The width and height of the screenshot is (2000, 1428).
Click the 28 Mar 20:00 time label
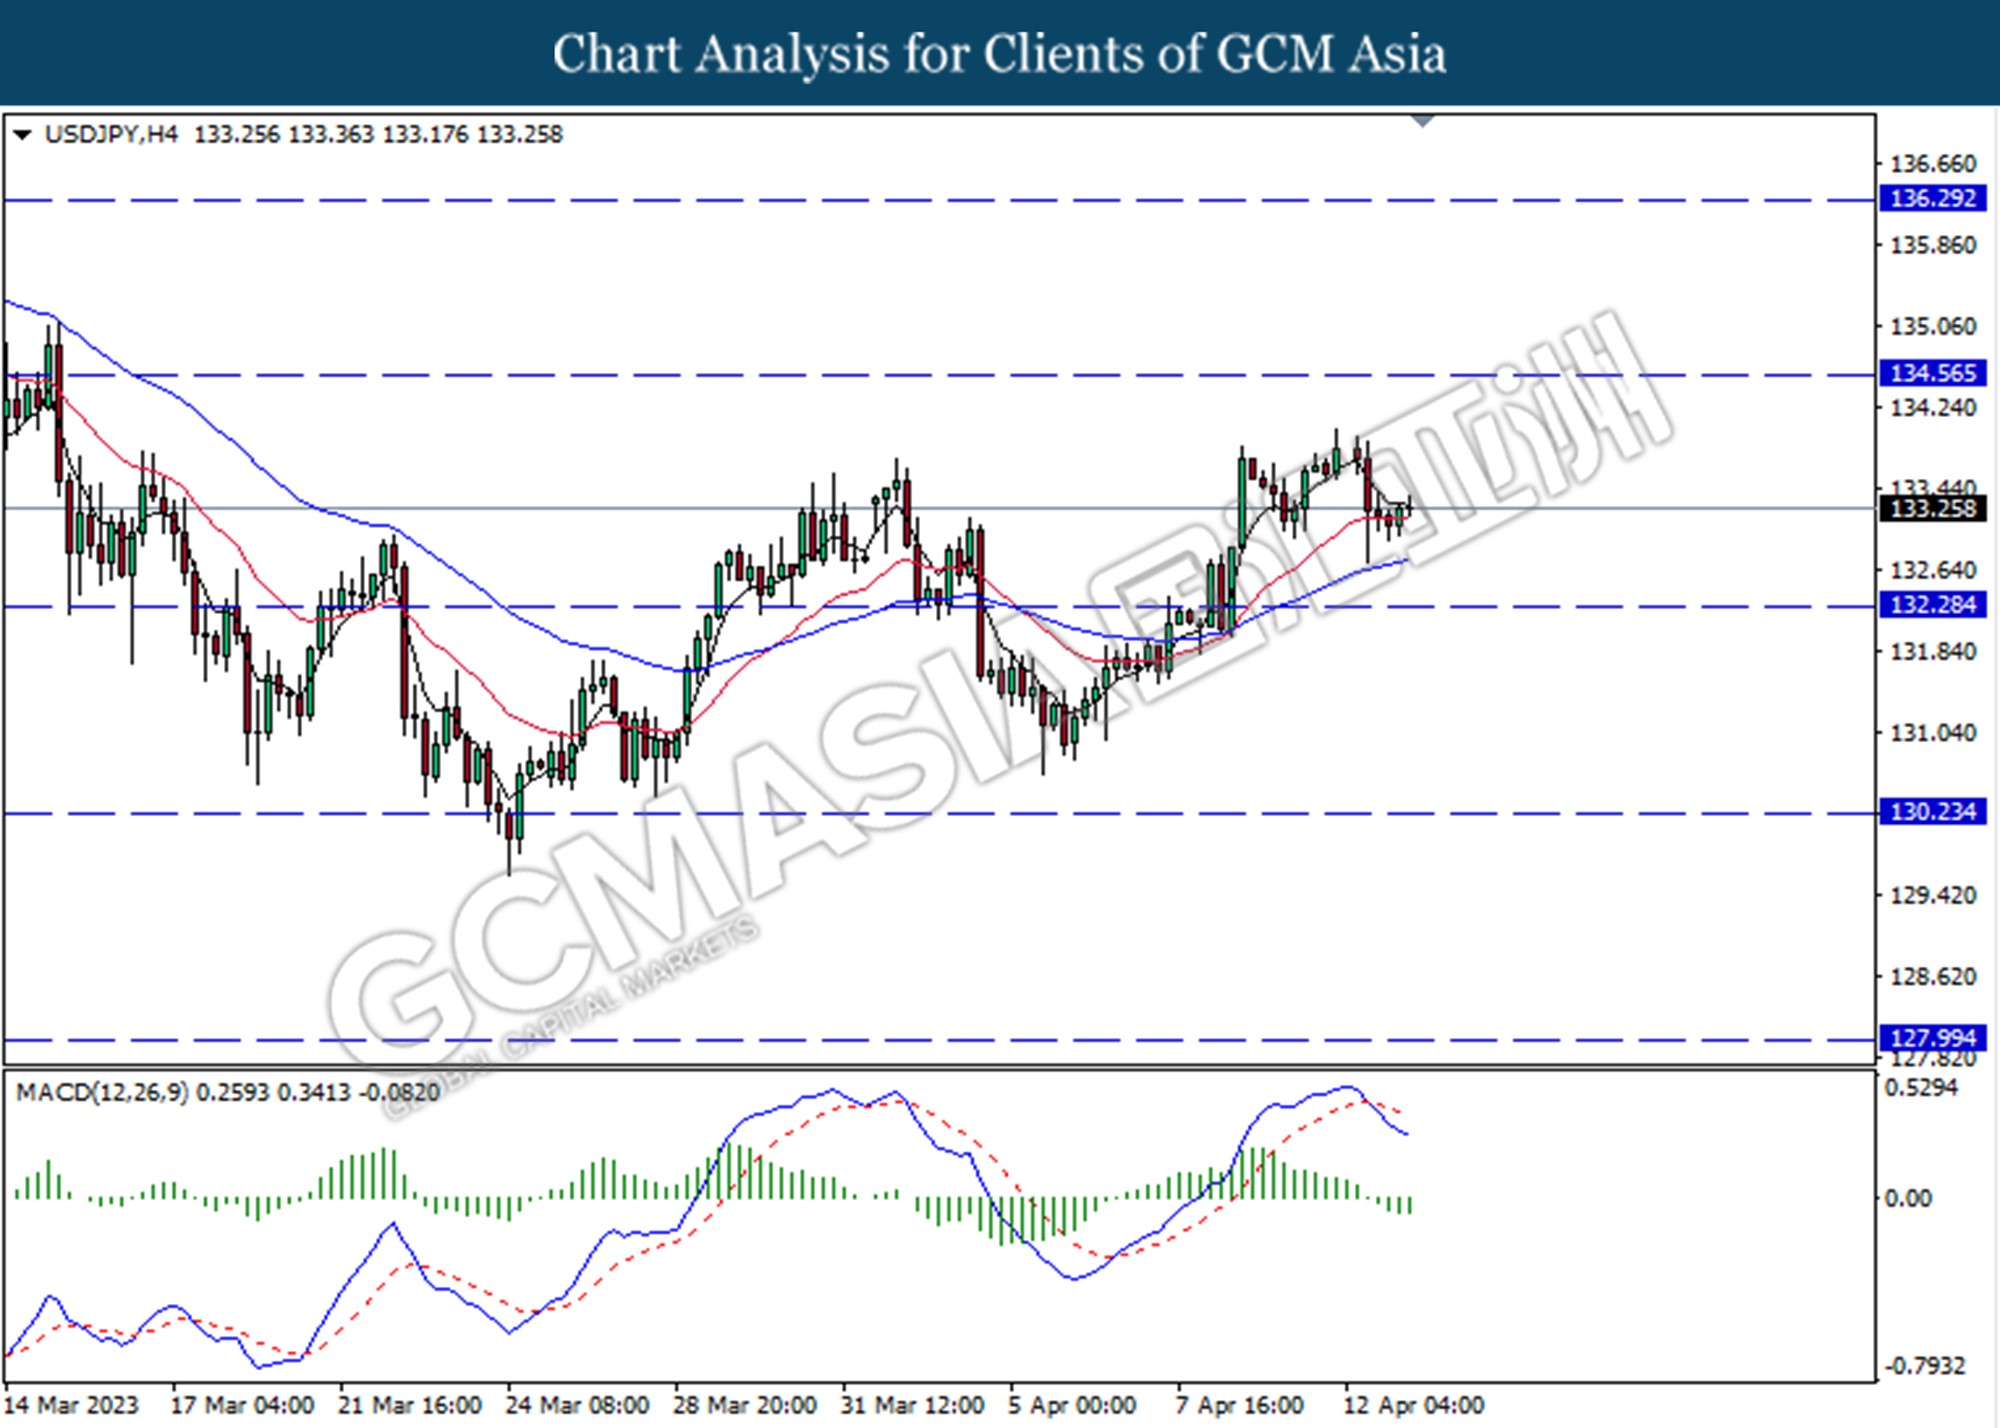745,1405
